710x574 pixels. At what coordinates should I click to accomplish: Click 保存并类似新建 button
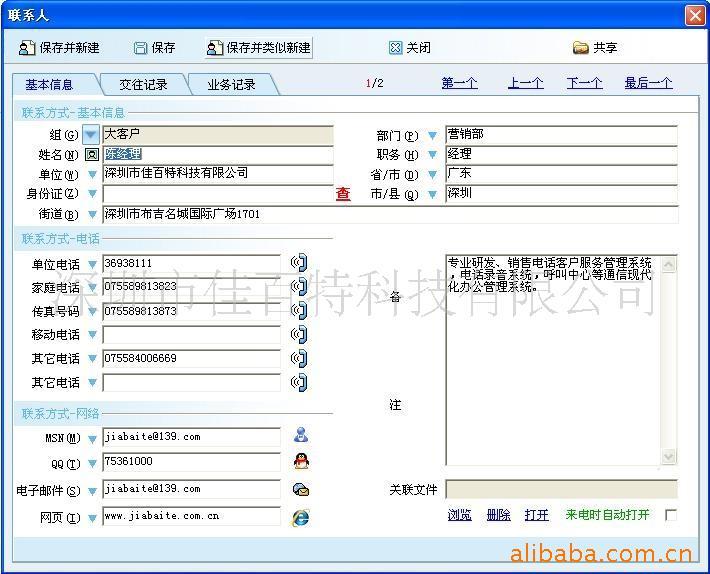click(x=259, y=48)
